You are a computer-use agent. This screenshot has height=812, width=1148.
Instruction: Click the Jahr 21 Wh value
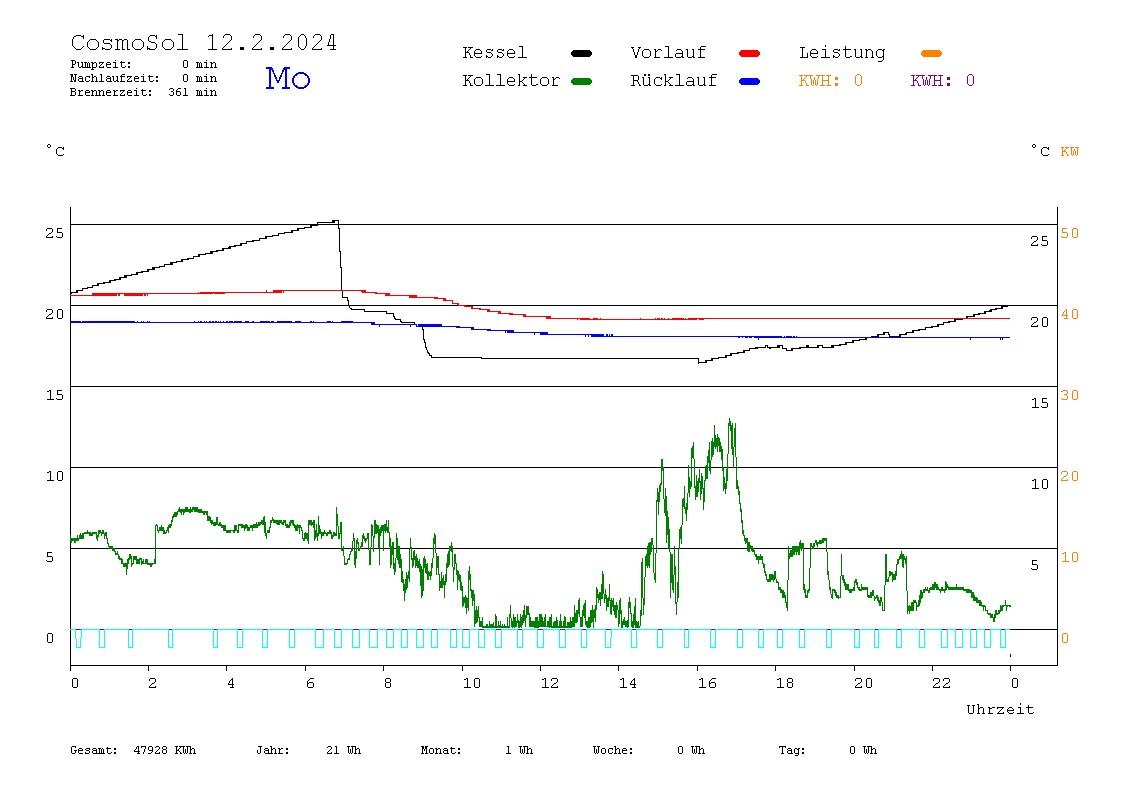point(343,750)
